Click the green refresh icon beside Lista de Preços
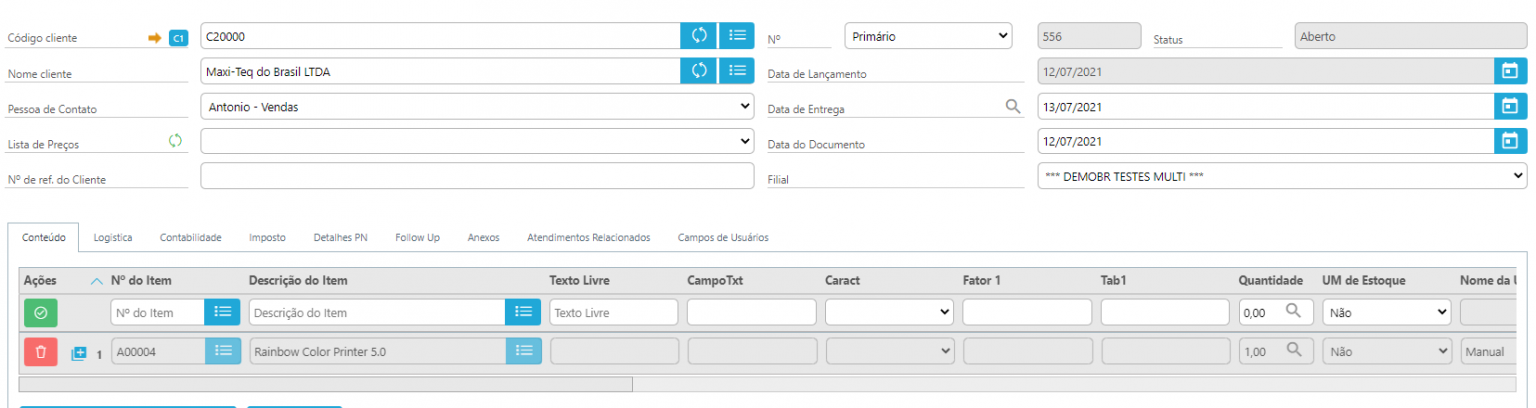 [x=175, y=141]
